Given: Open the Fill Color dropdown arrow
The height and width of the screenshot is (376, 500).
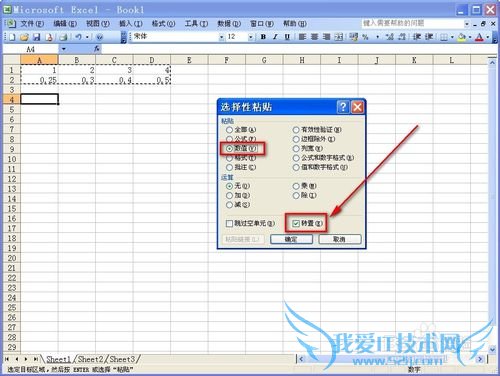Looking at the screenshot, I should (470, 37).
